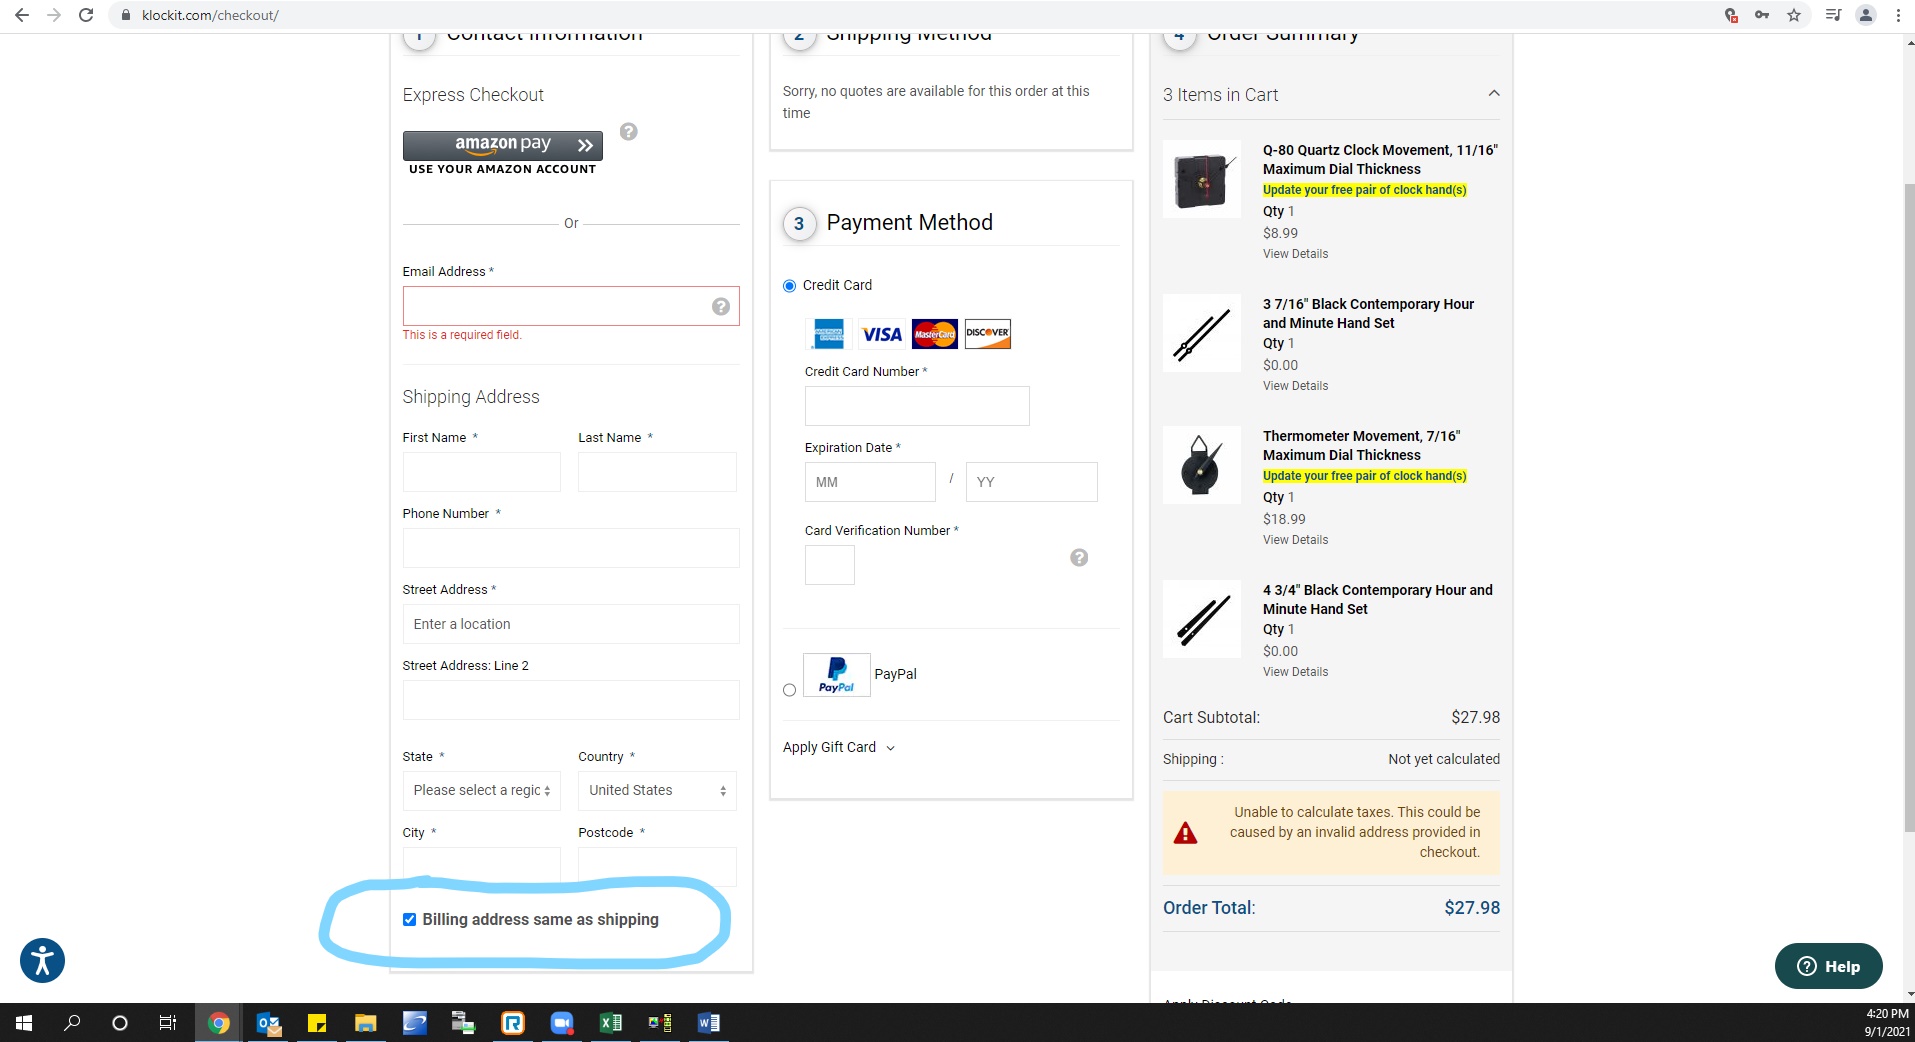This screenshot has width=1915, height=1042.
Task: Click the Street Address Line 2 field
Action: pyautogui.click(x=571, y=700)
